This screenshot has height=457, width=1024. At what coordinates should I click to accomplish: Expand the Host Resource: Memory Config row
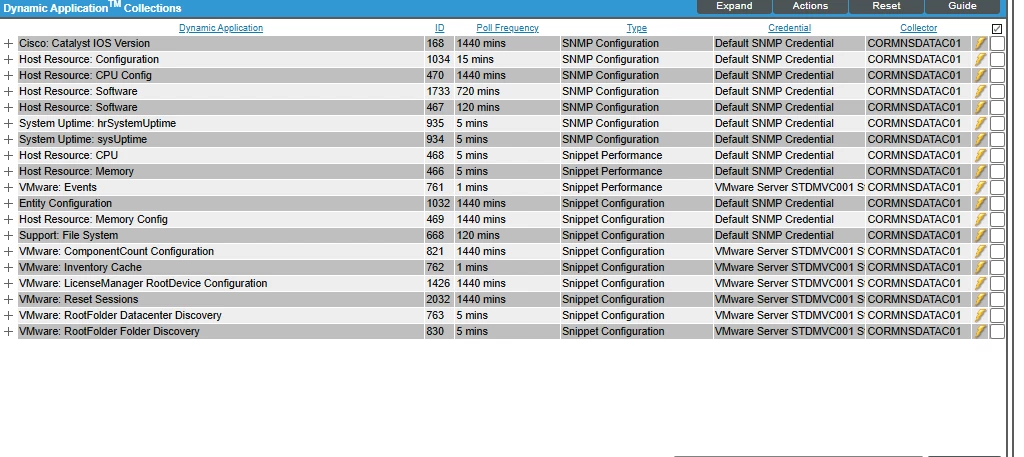point(8,219)
